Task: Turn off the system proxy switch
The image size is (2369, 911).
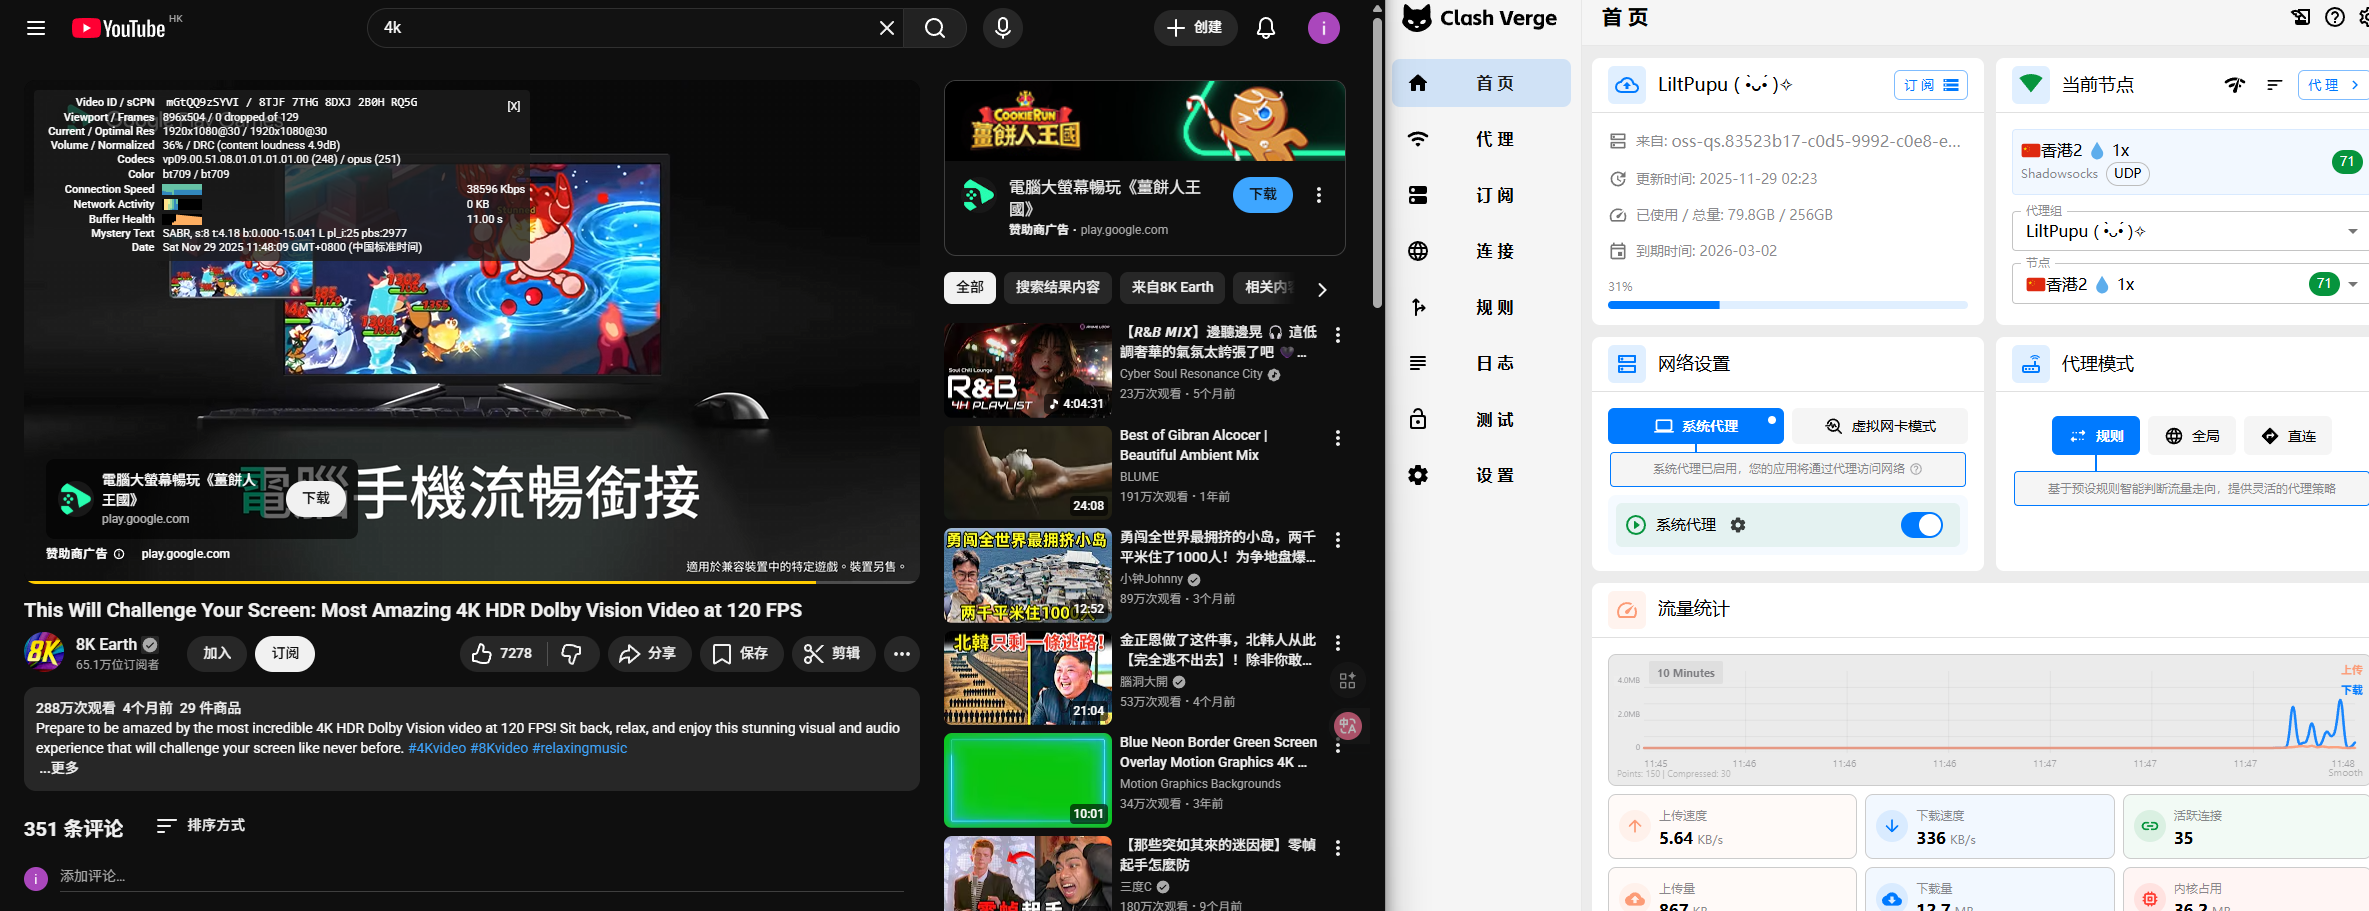Action: [x=1920, y=525]
